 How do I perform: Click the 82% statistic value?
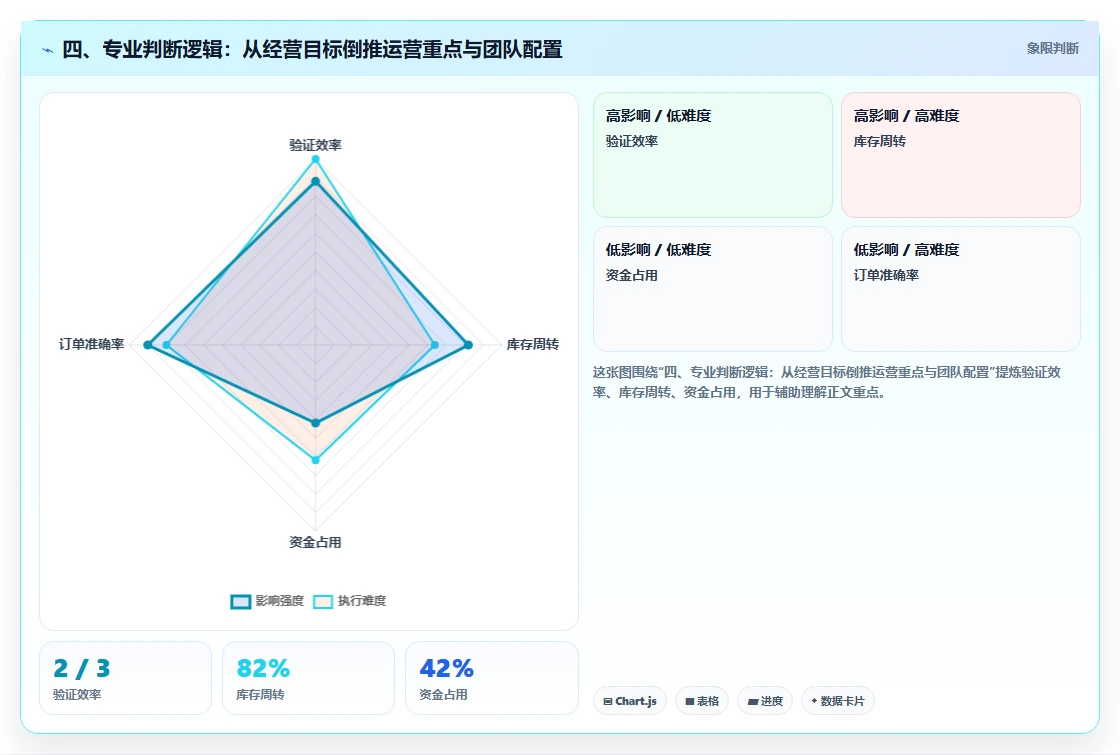click(263, 669)
